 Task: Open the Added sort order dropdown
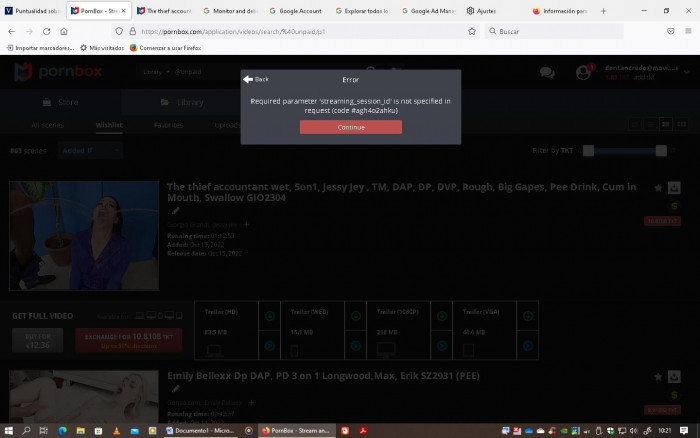[x=91, y=150]
